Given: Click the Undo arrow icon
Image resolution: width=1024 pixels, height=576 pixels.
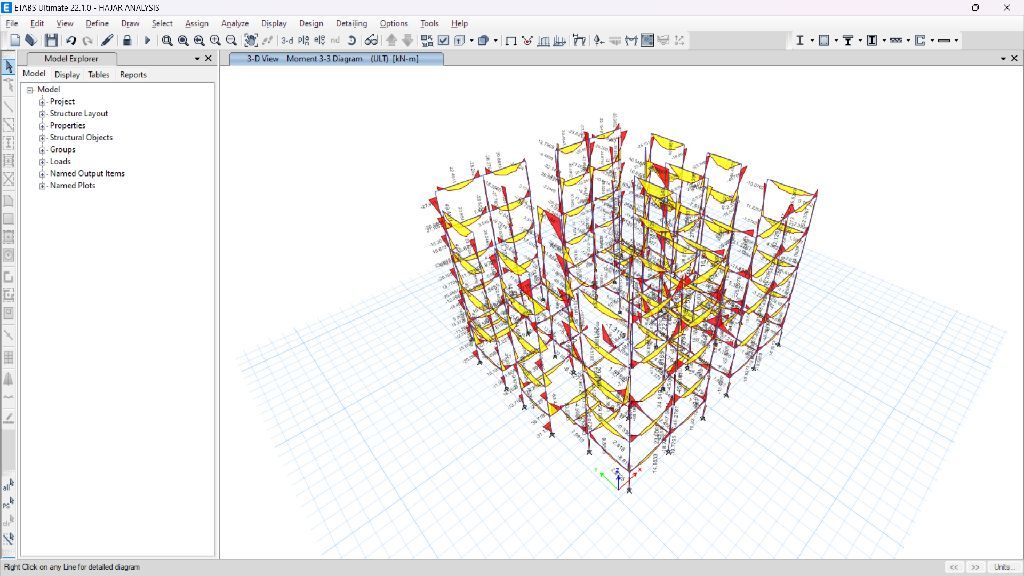Looking at the screenshot, I should pos(71,40).
